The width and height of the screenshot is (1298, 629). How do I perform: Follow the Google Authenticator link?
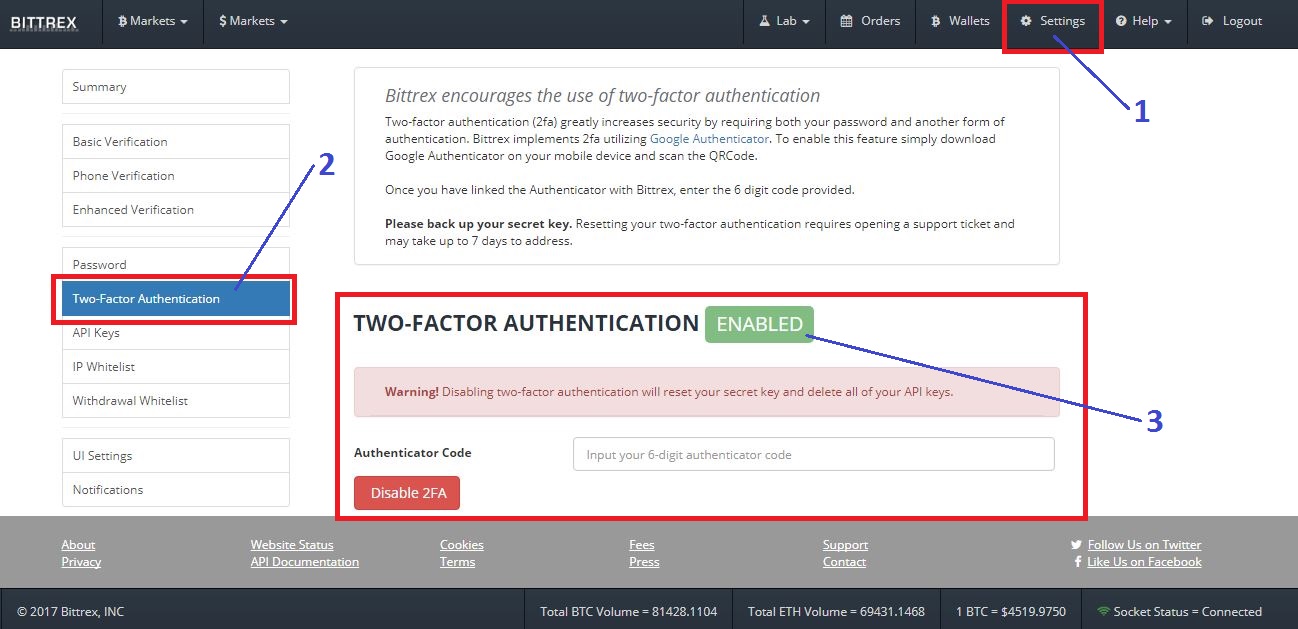click(x=709, y=139)
